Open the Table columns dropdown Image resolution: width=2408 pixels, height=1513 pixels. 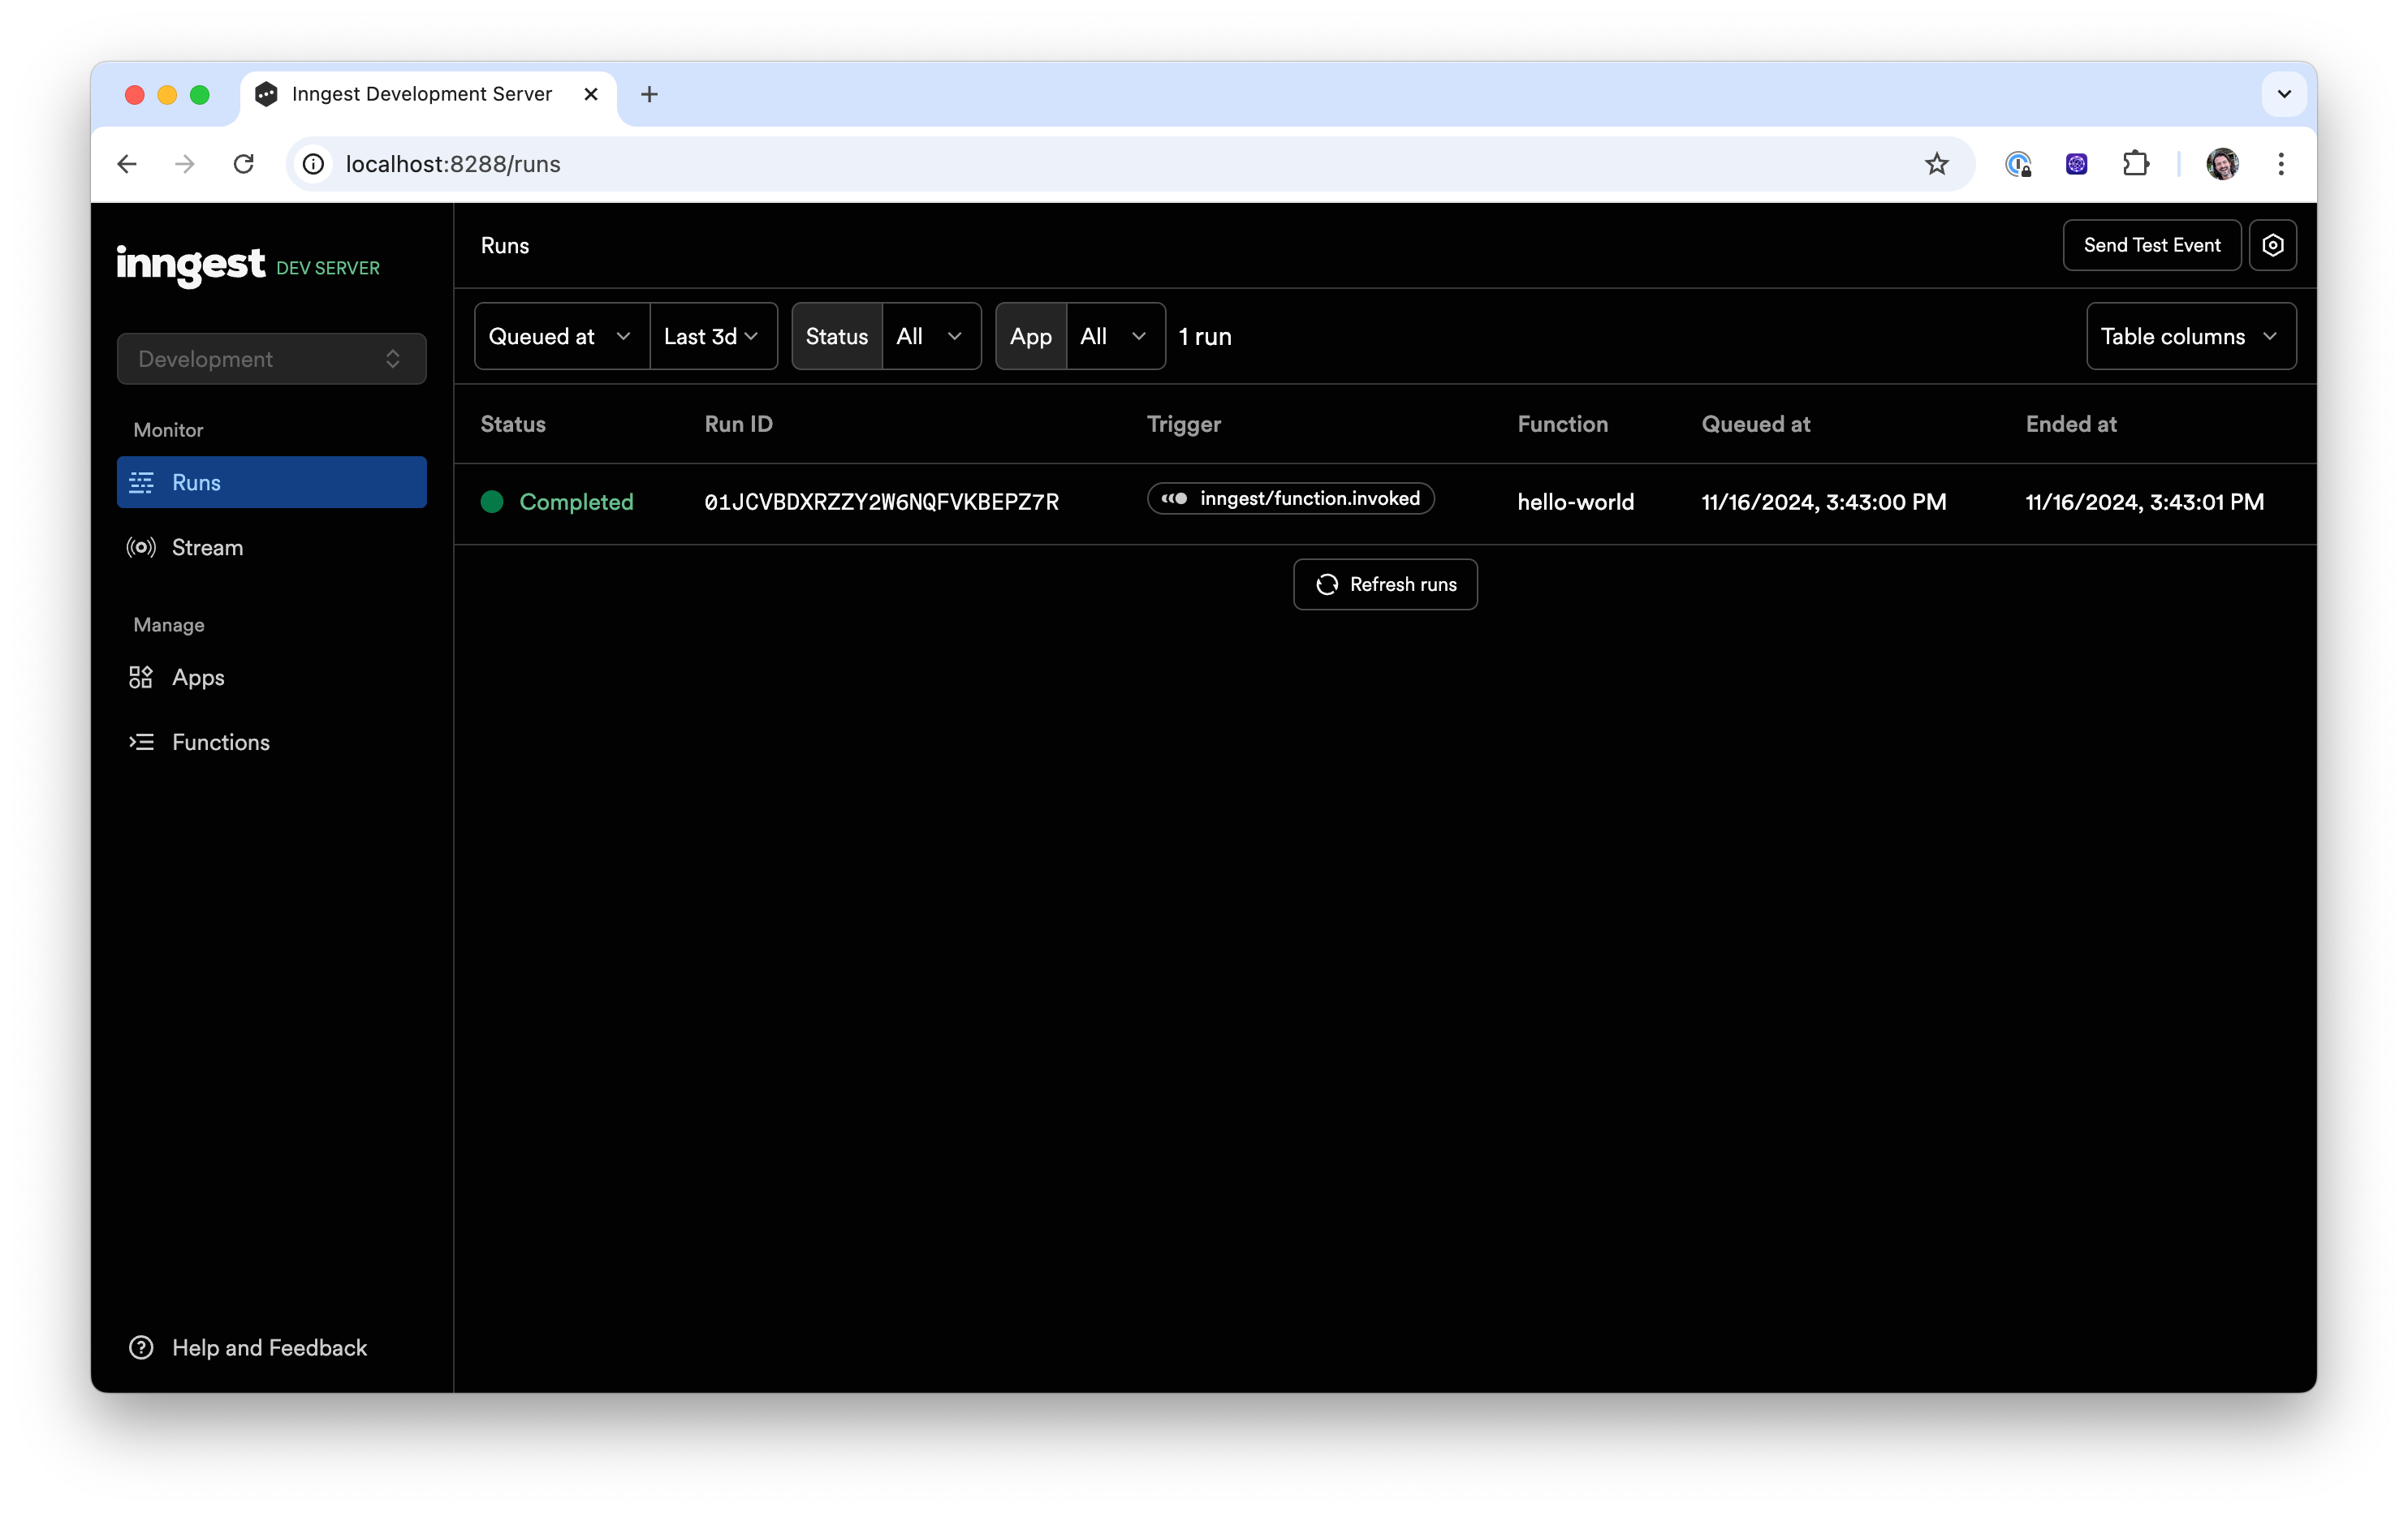(x=2190, y=336)
